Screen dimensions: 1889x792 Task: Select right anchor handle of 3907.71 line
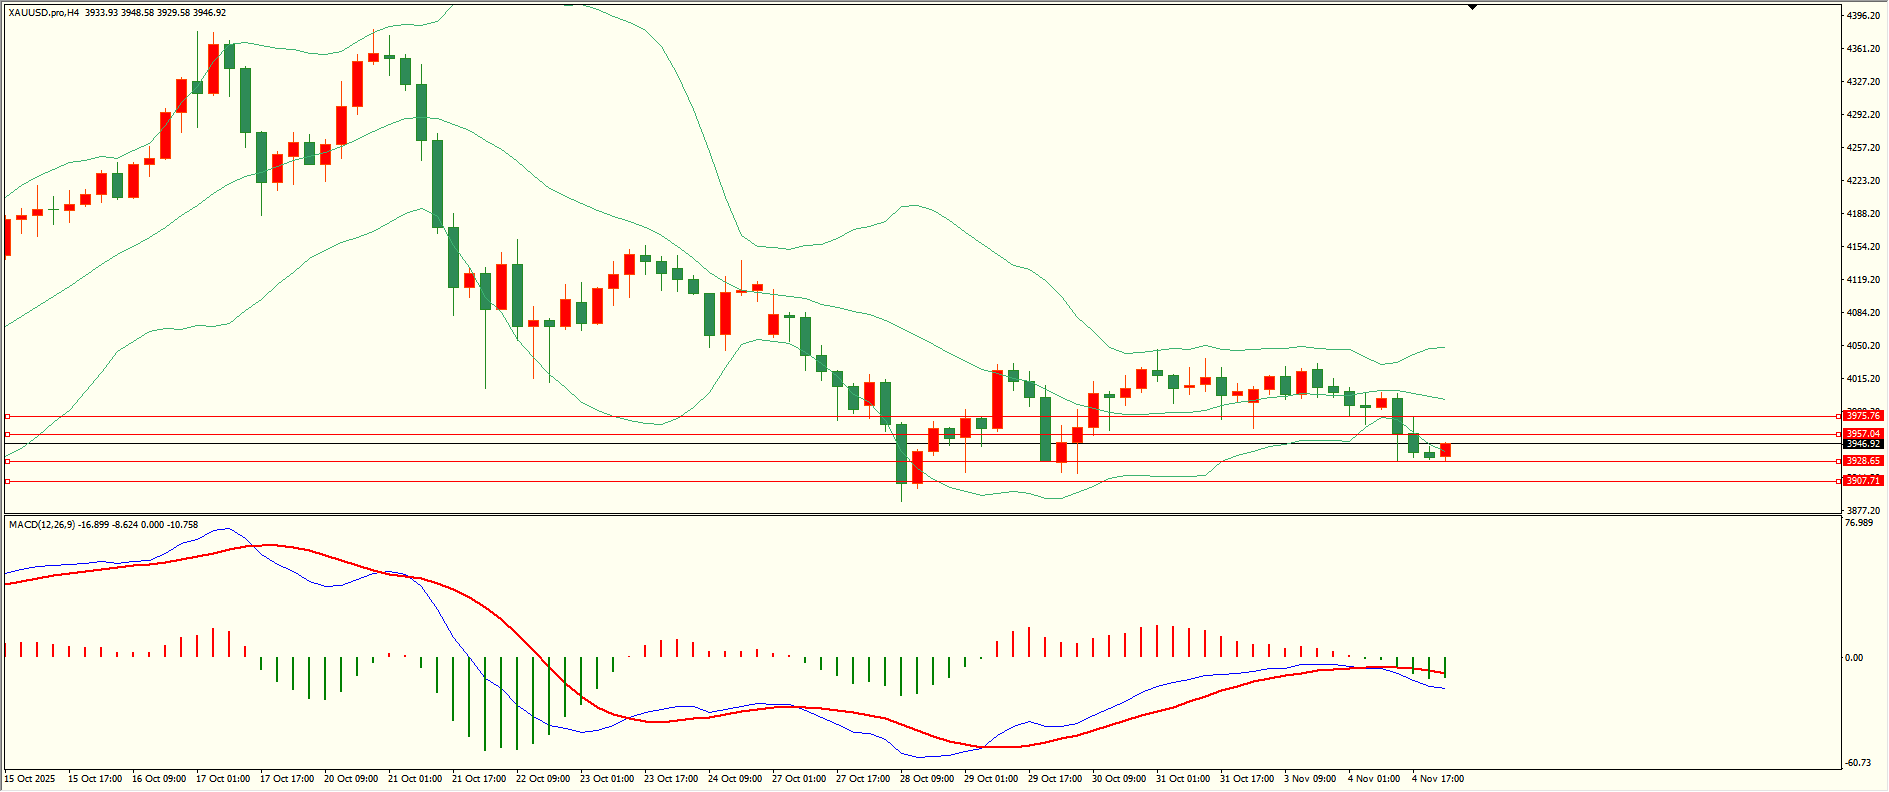click(1838, 481)
